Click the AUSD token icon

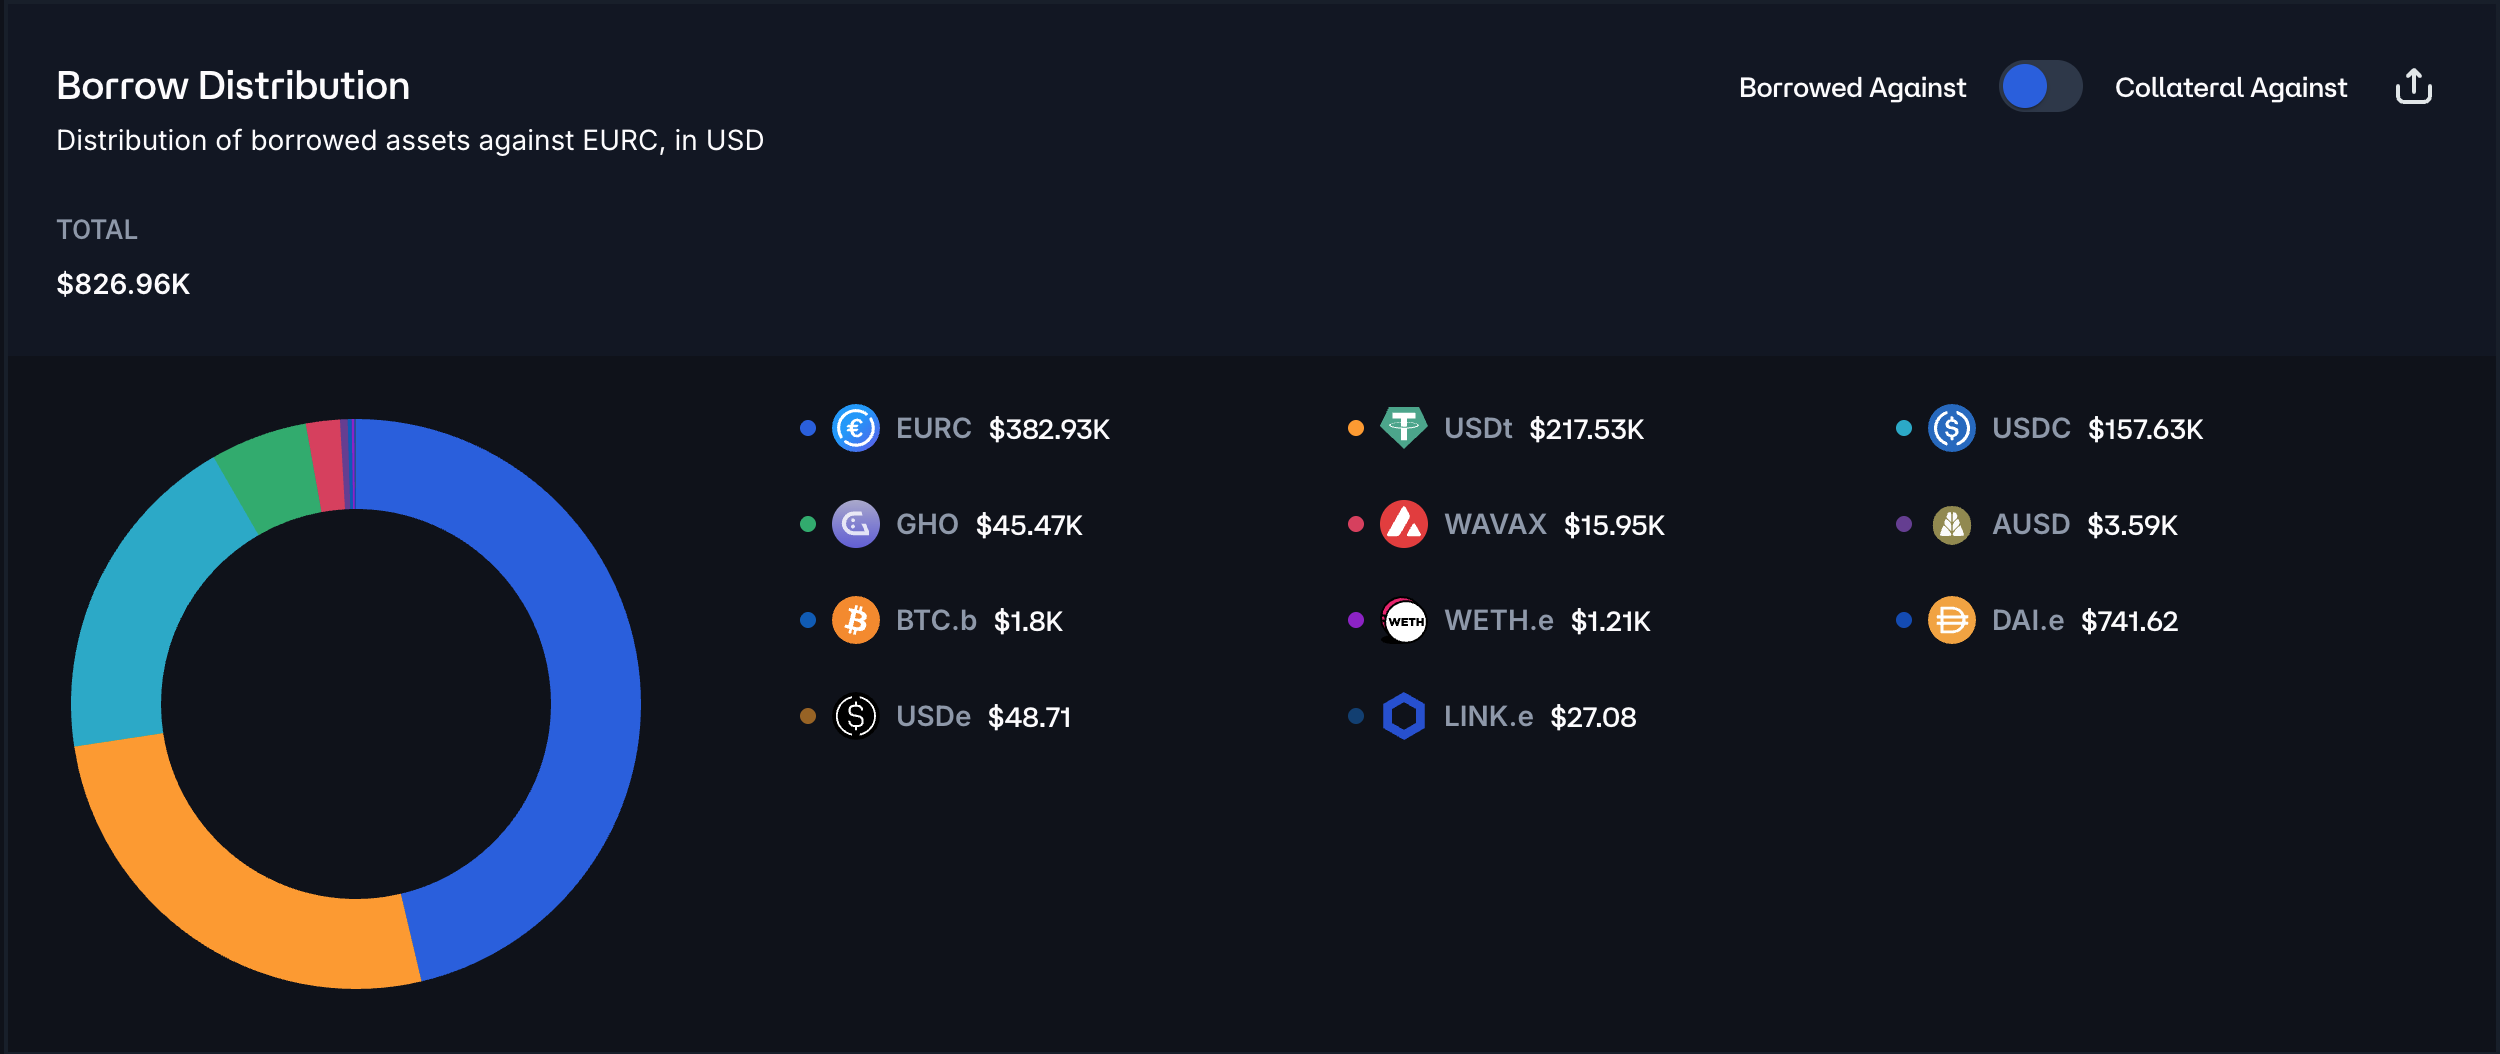[1951, 525]
